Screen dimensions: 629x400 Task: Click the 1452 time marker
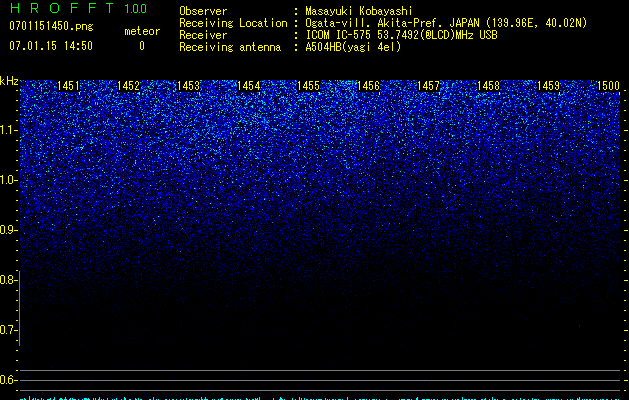click(x=128, y=86)
